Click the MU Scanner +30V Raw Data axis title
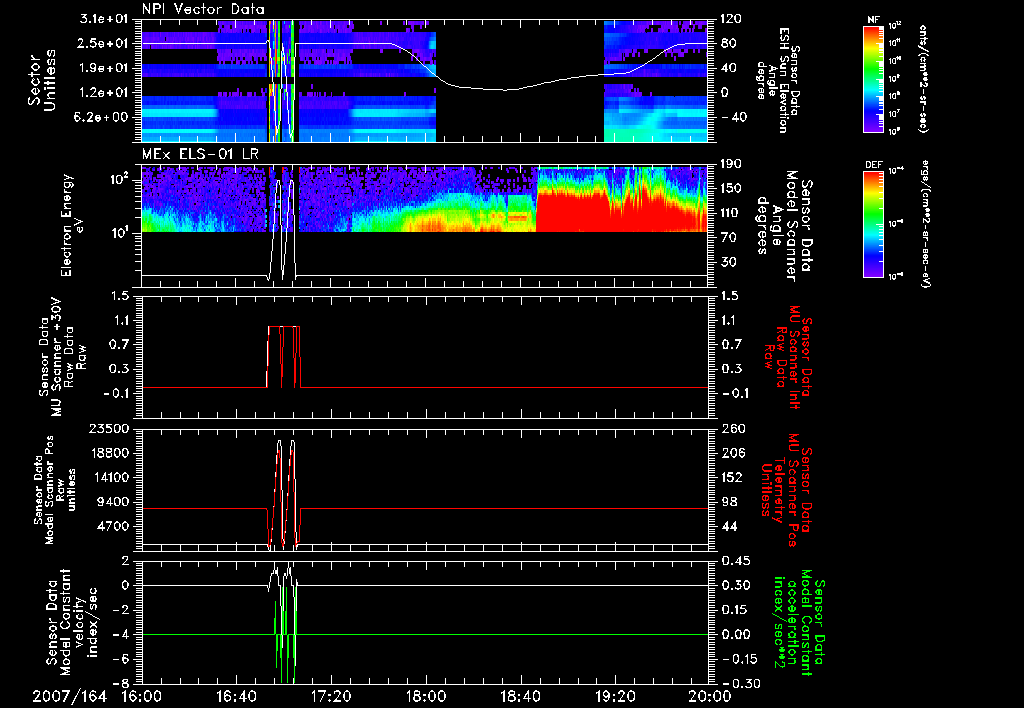The image size is (1024, 708). 61,357
